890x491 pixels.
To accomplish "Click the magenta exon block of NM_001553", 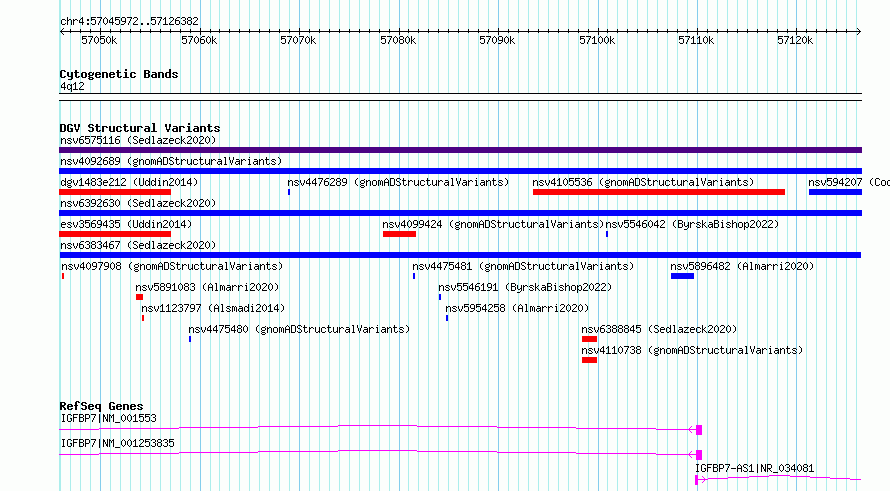I will (699, 430).
